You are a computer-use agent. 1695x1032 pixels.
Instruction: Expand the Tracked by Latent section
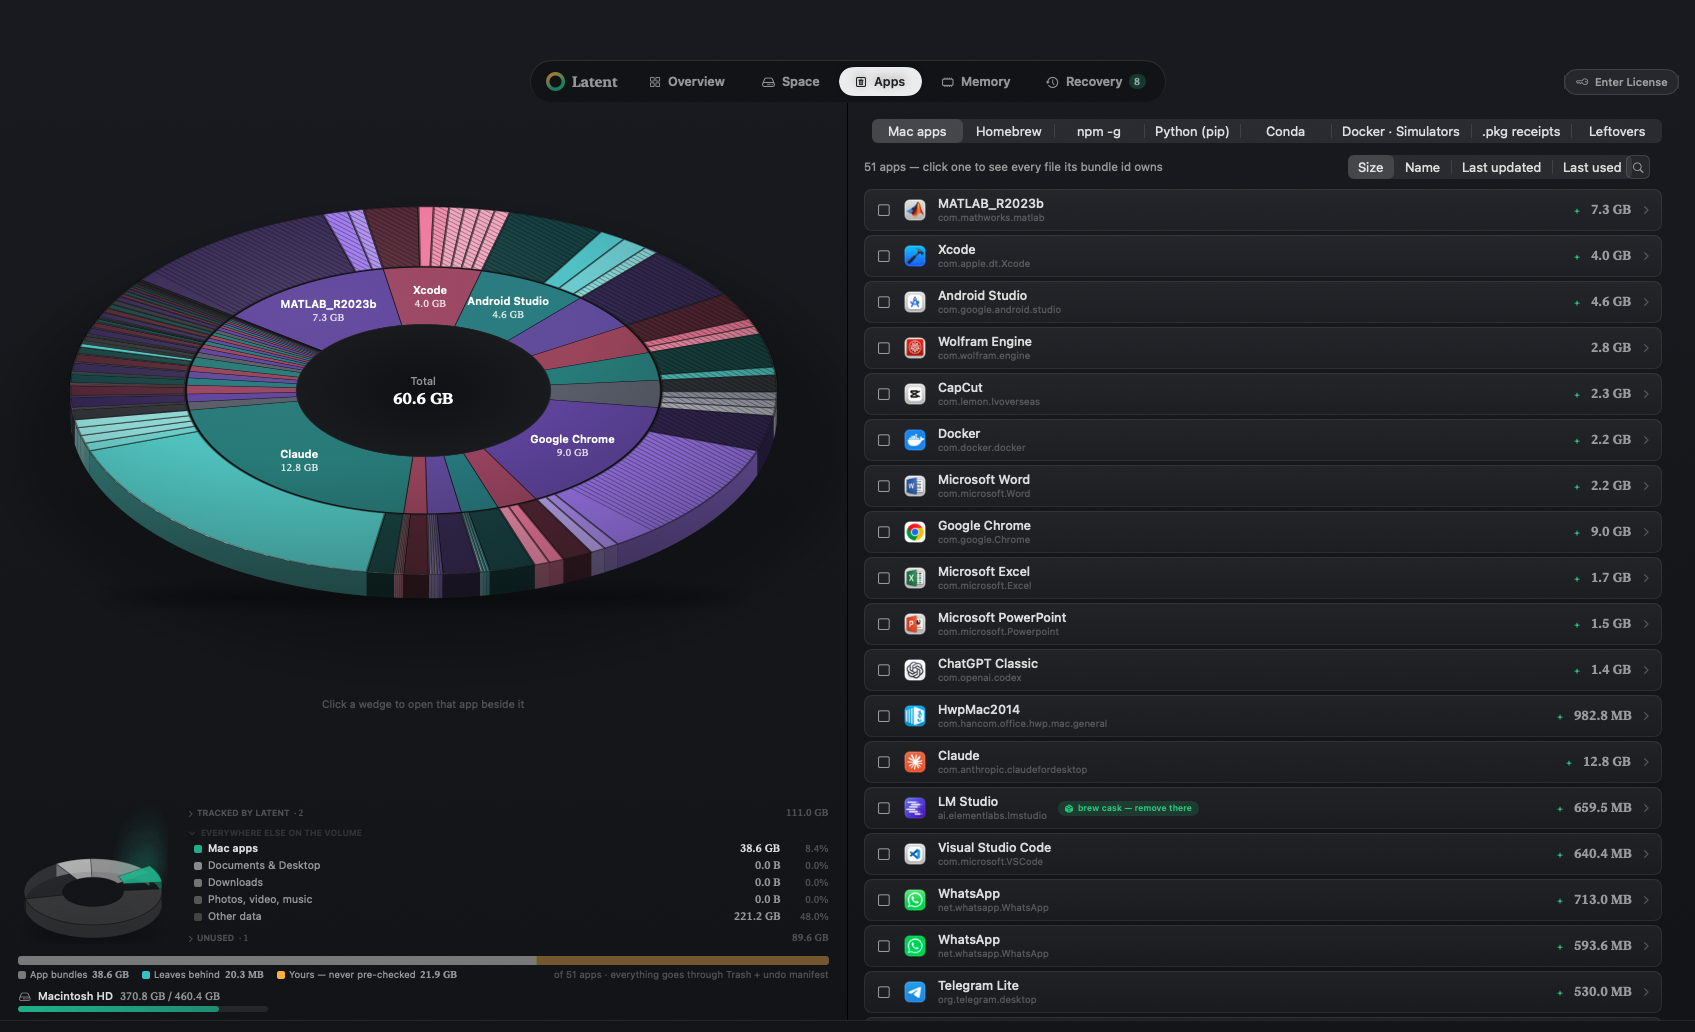coord(191,814)
